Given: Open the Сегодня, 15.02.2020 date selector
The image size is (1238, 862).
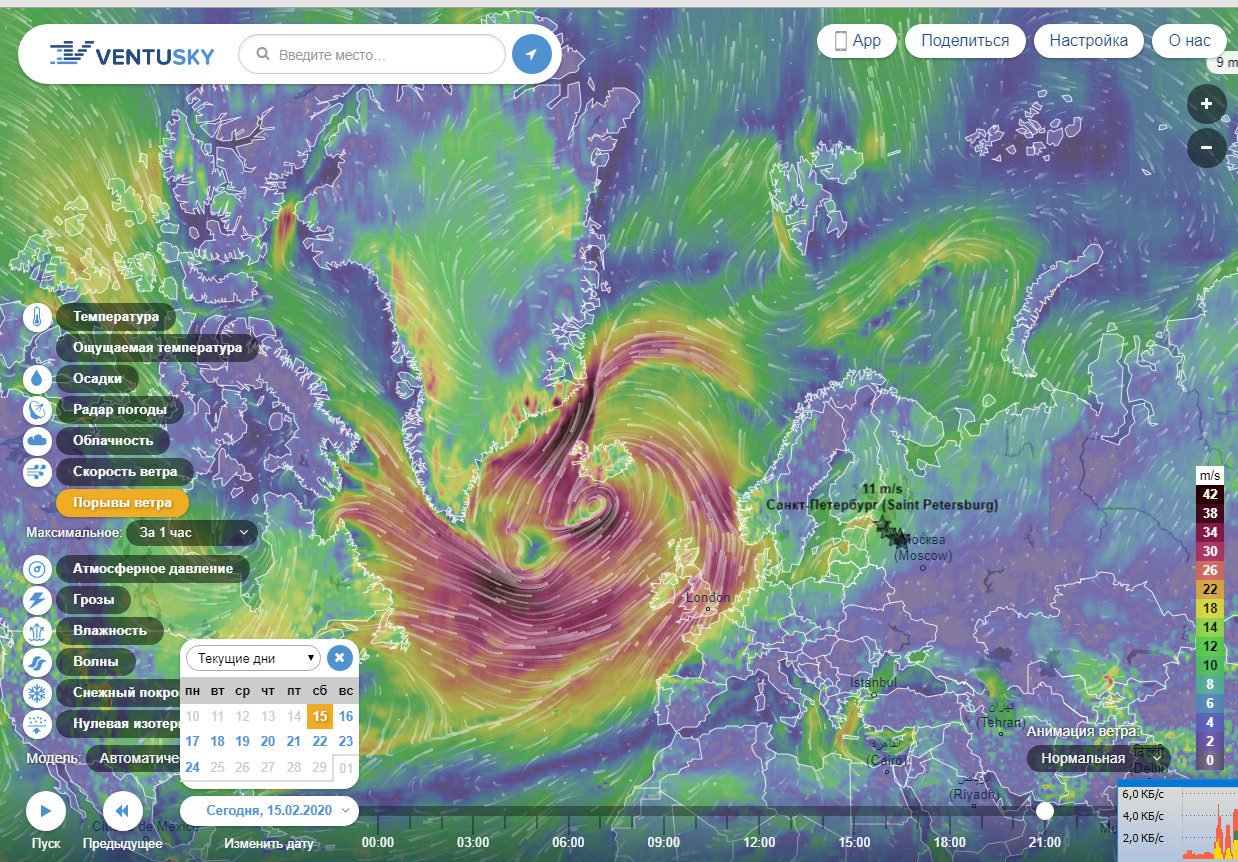Looking at the screenshot, I should [x=269, y=810].
